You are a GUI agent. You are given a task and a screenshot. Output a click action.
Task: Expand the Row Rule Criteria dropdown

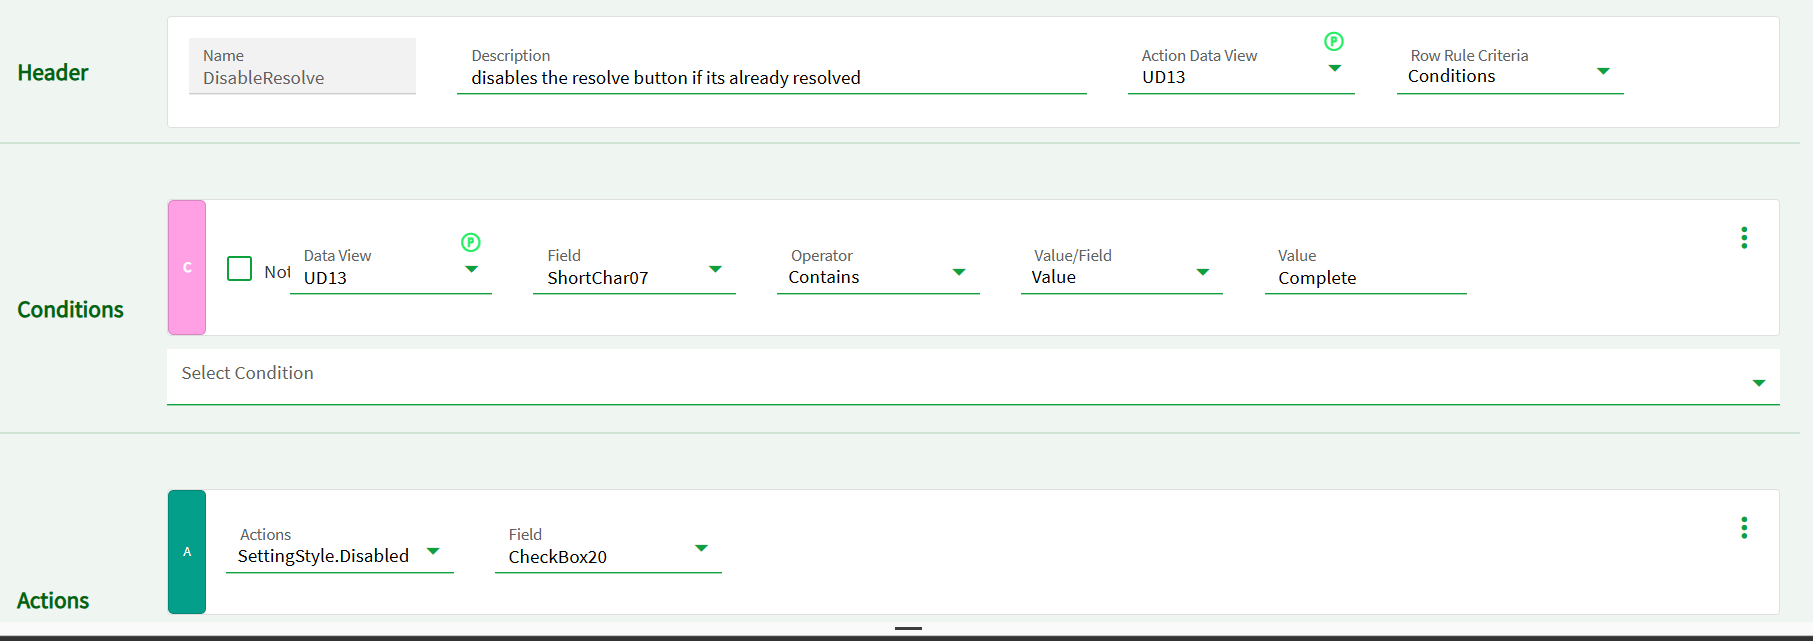pyautogui.click(x=1603, y=72)
